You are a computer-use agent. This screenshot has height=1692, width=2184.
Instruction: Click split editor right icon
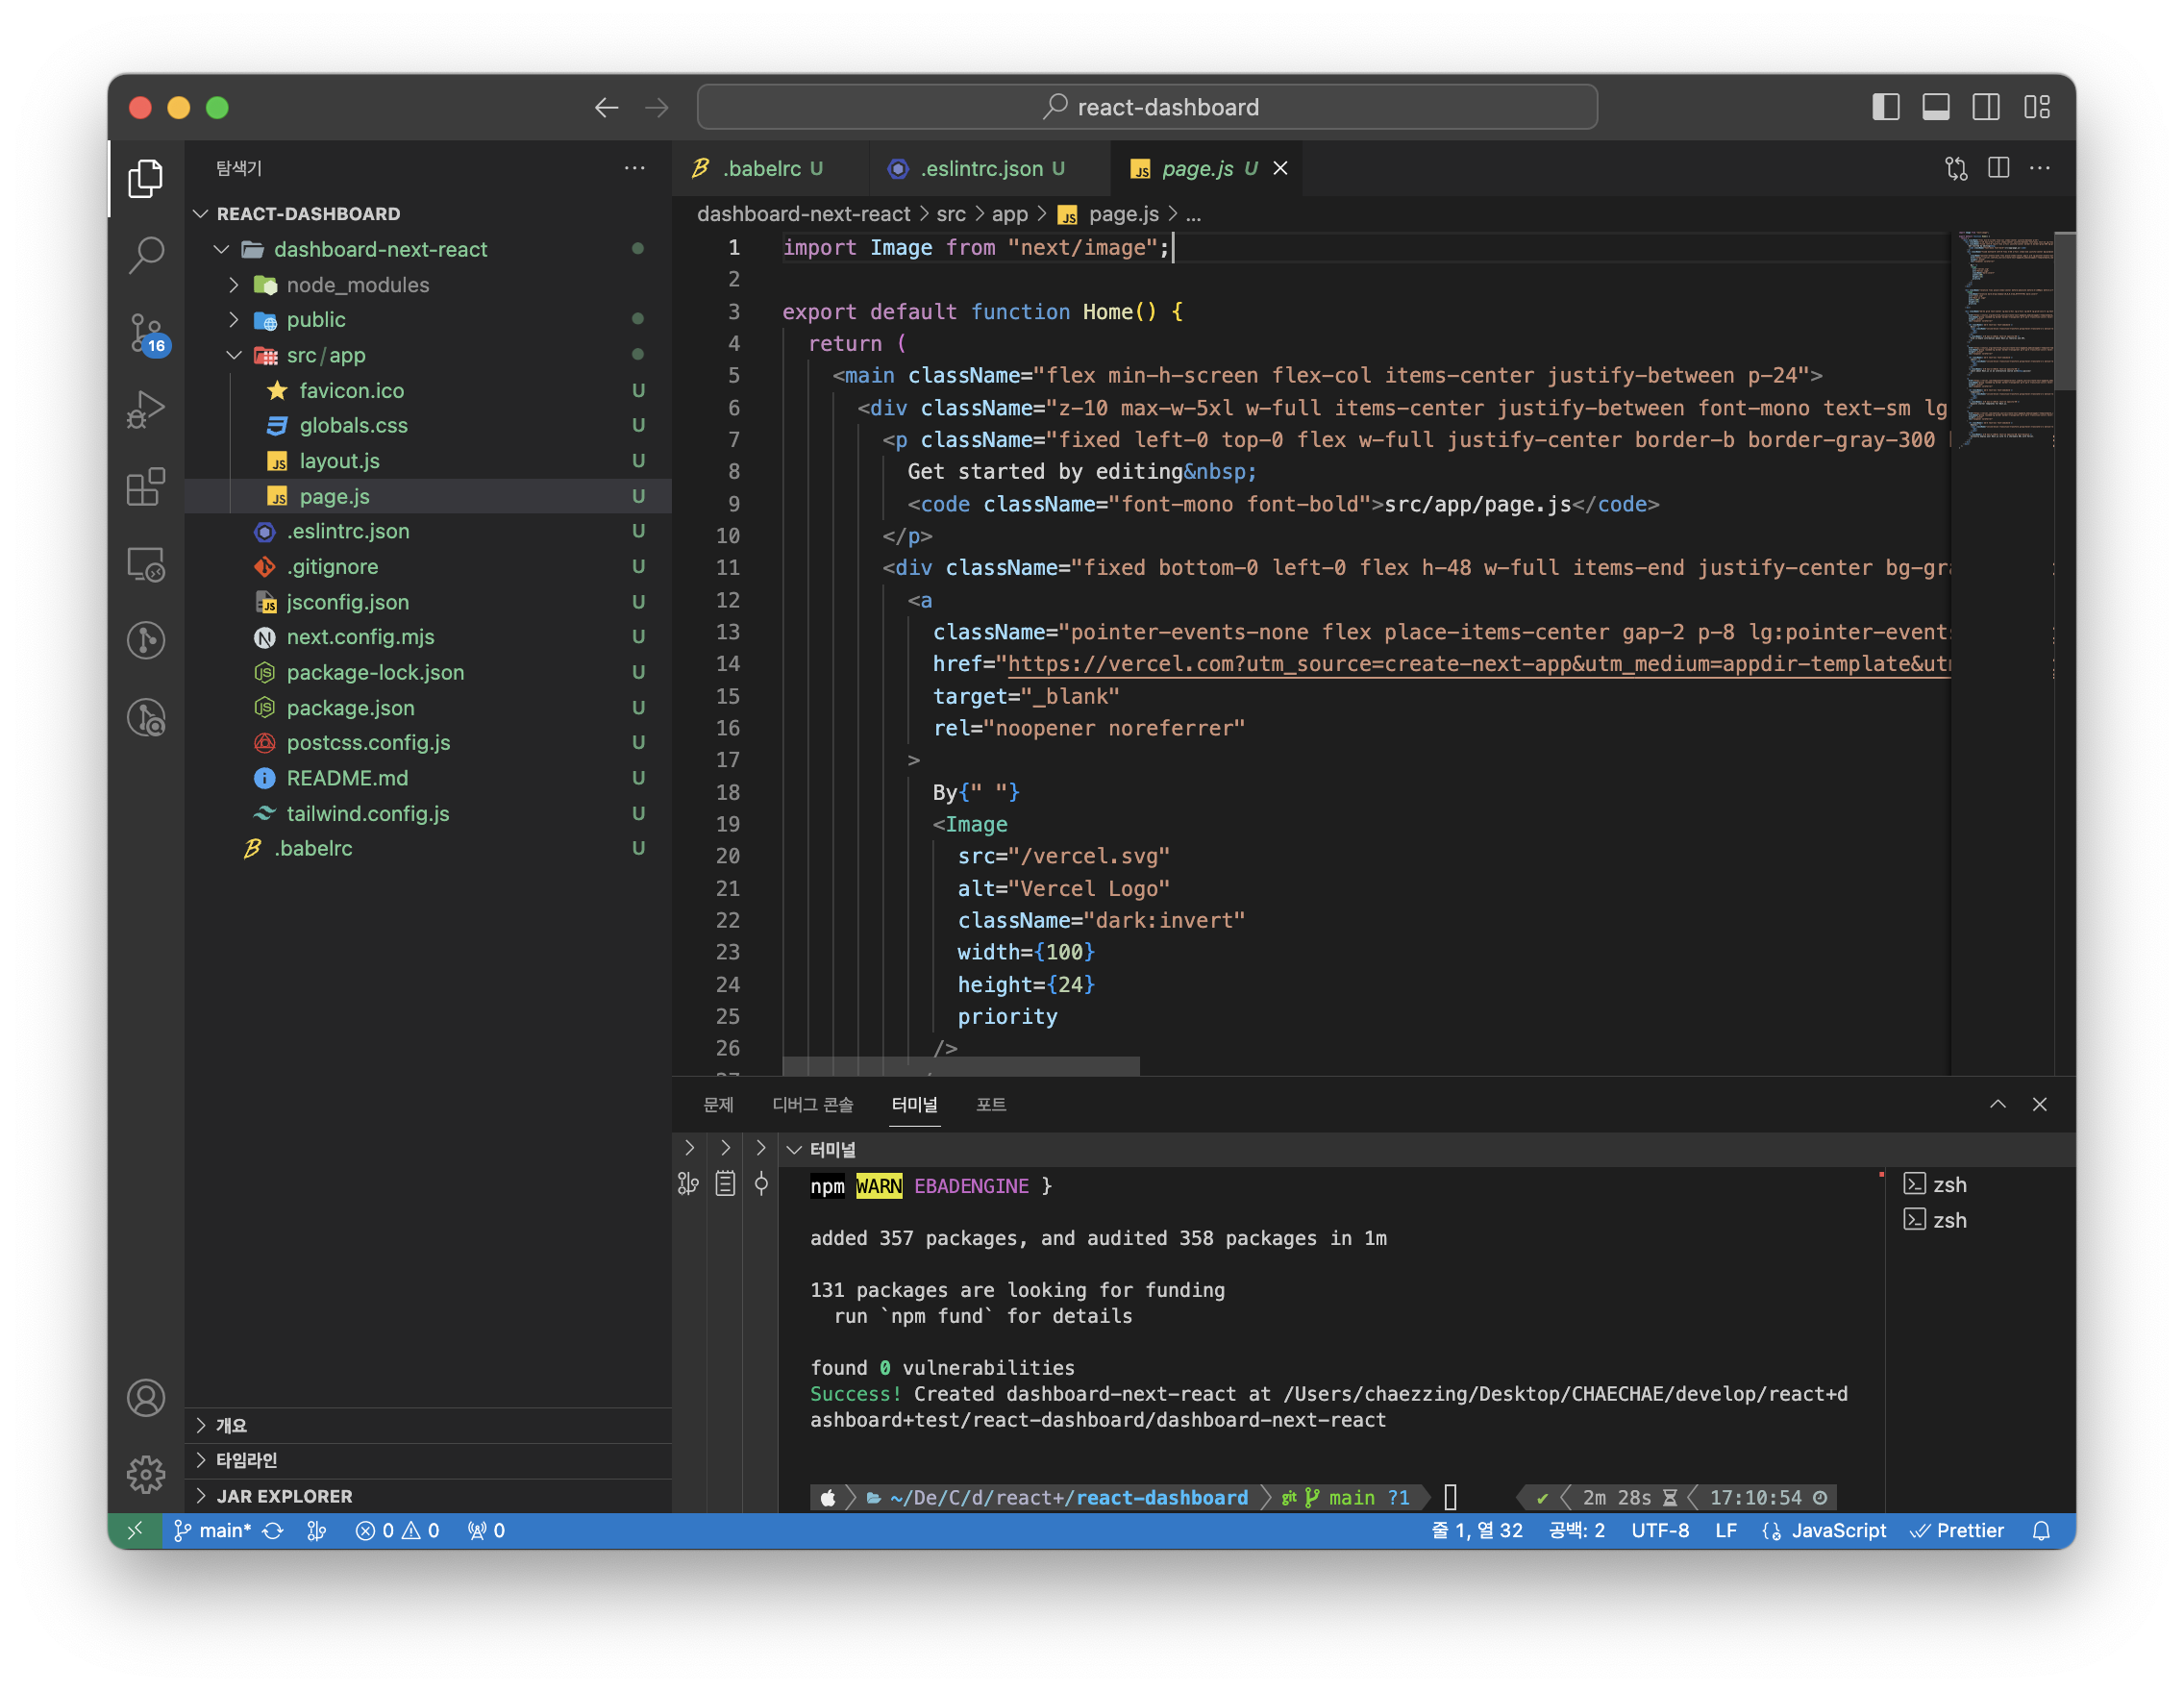tap(1998, 168)
